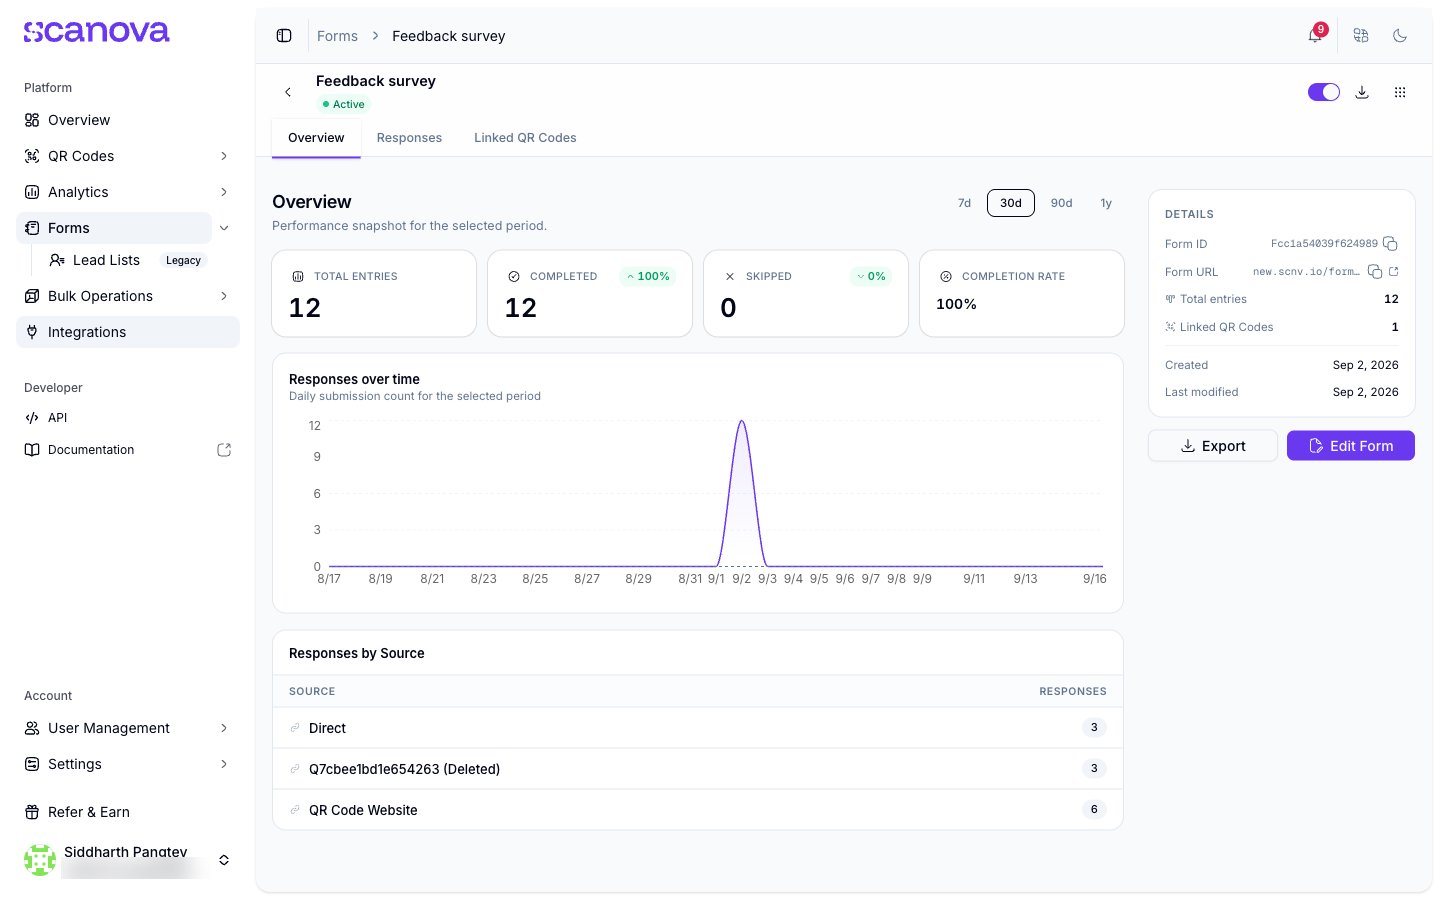This screenshot has height=900, width=1440.
Task: Switch to Linked QR Codes tab
Action: pyautogui.click(x=525, y=138)
